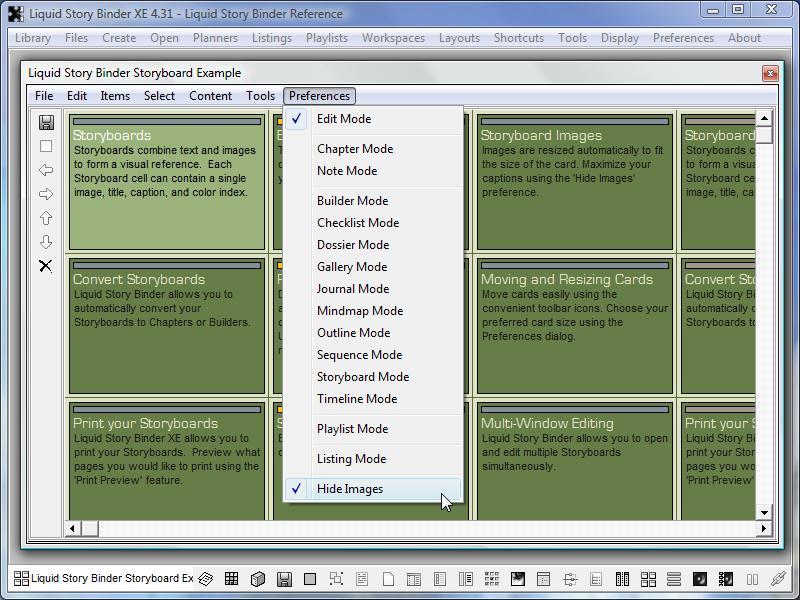Delete card using the black X icon

click(x=46, y=266)
